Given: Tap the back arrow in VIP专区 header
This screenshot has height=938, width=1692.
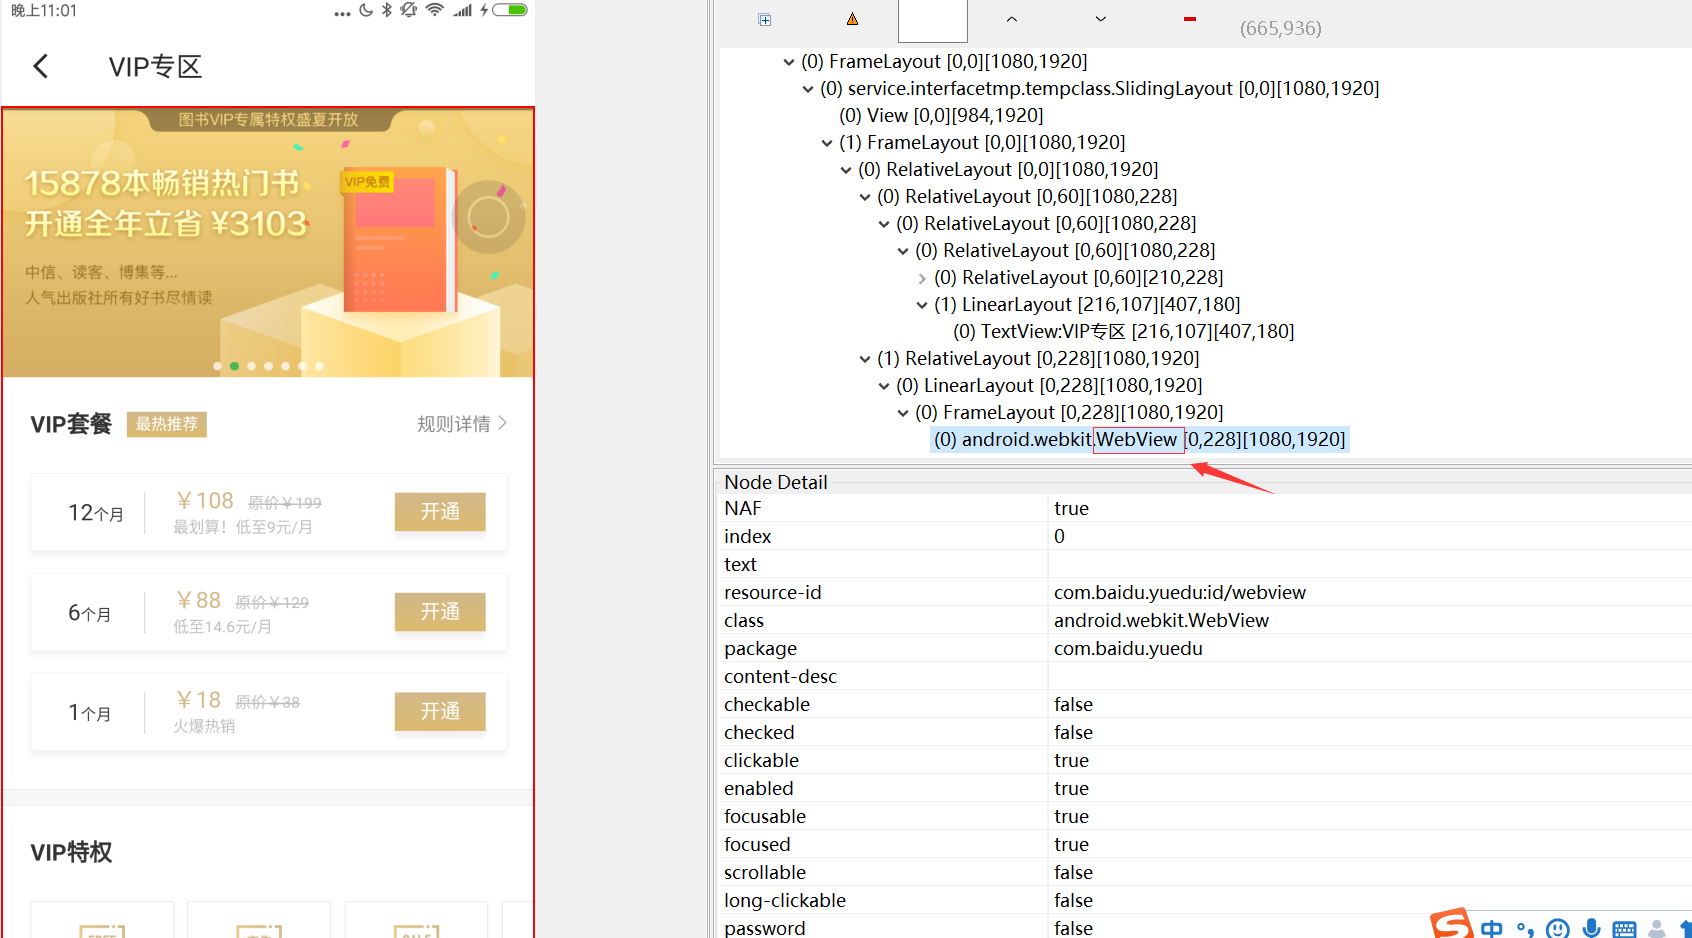Looking at the screenshot, I should pyautogui.click(x=41, y=67).
